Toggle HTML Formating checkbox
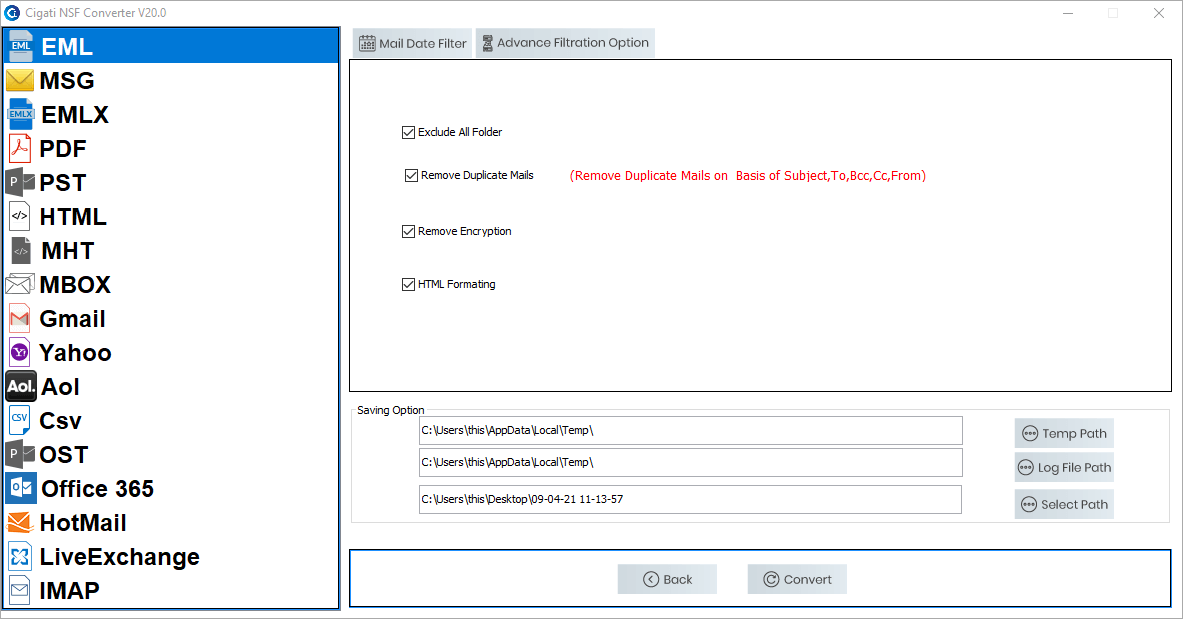 coord(408,284)
